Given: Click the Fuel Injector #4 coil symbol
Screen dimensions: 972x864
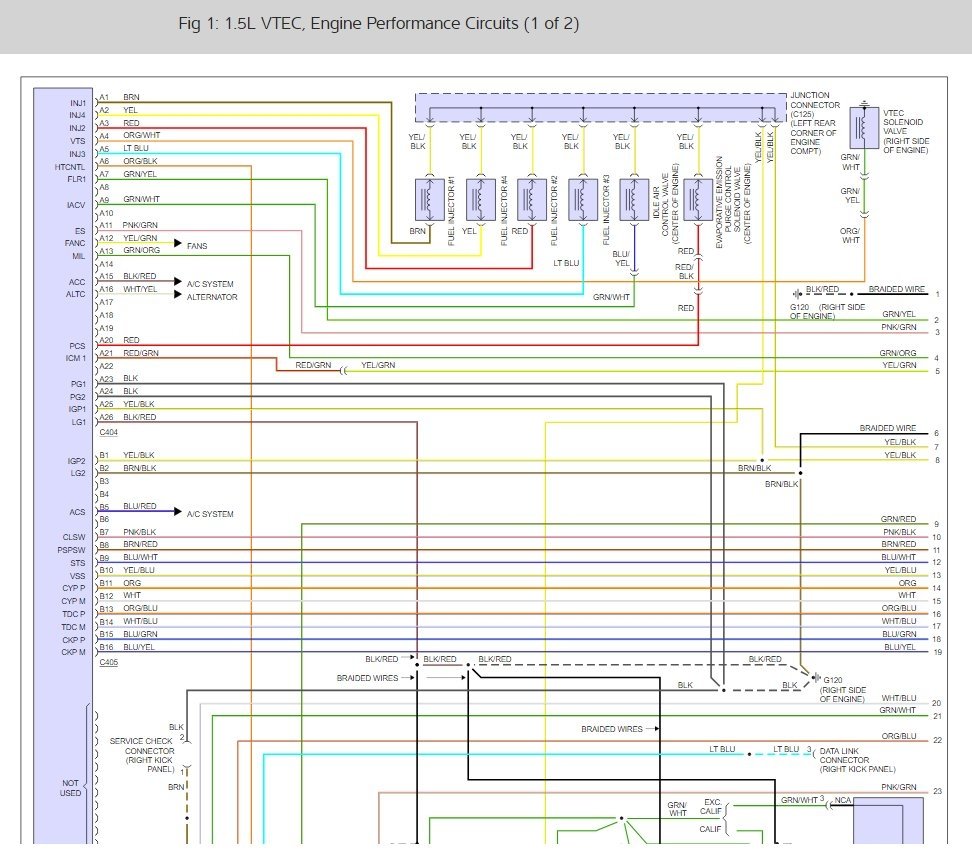Looking at the screenshot, I should (481, 198).
